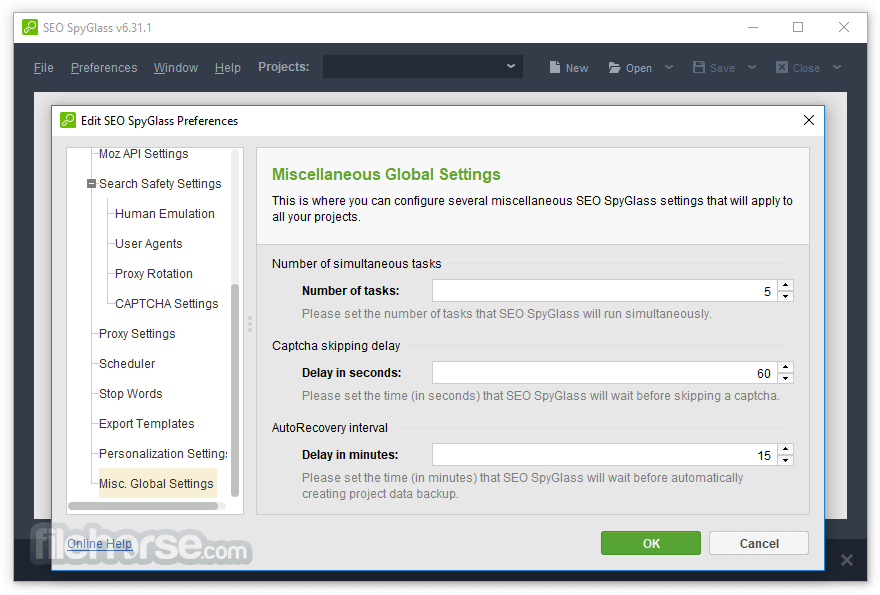880x595 pixels.
Task: Click the settings tree vertical scrollbar
Action: pos(235,390)
